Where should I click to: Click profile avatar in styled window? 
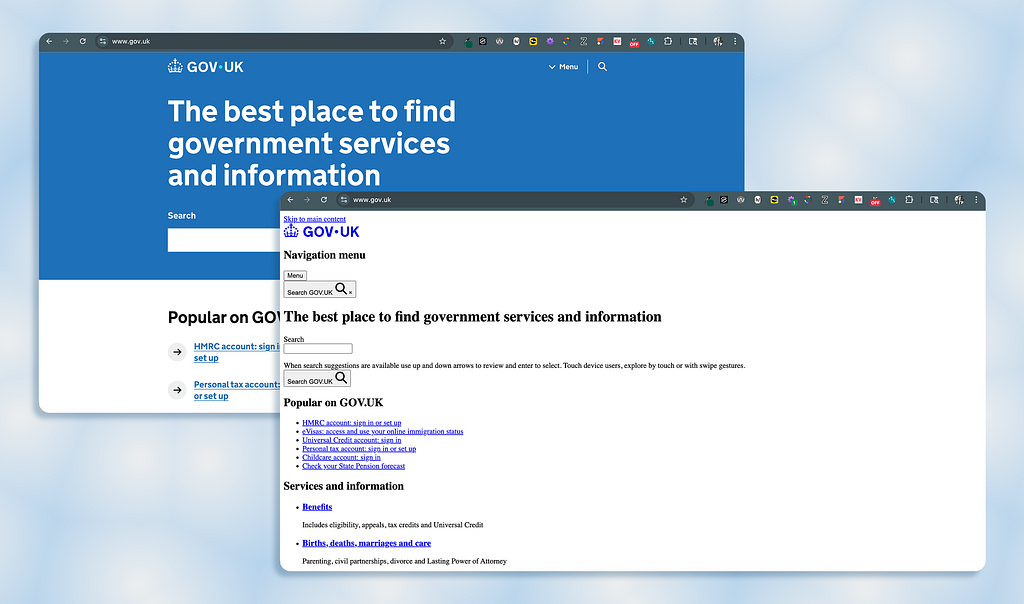point(717,41)
